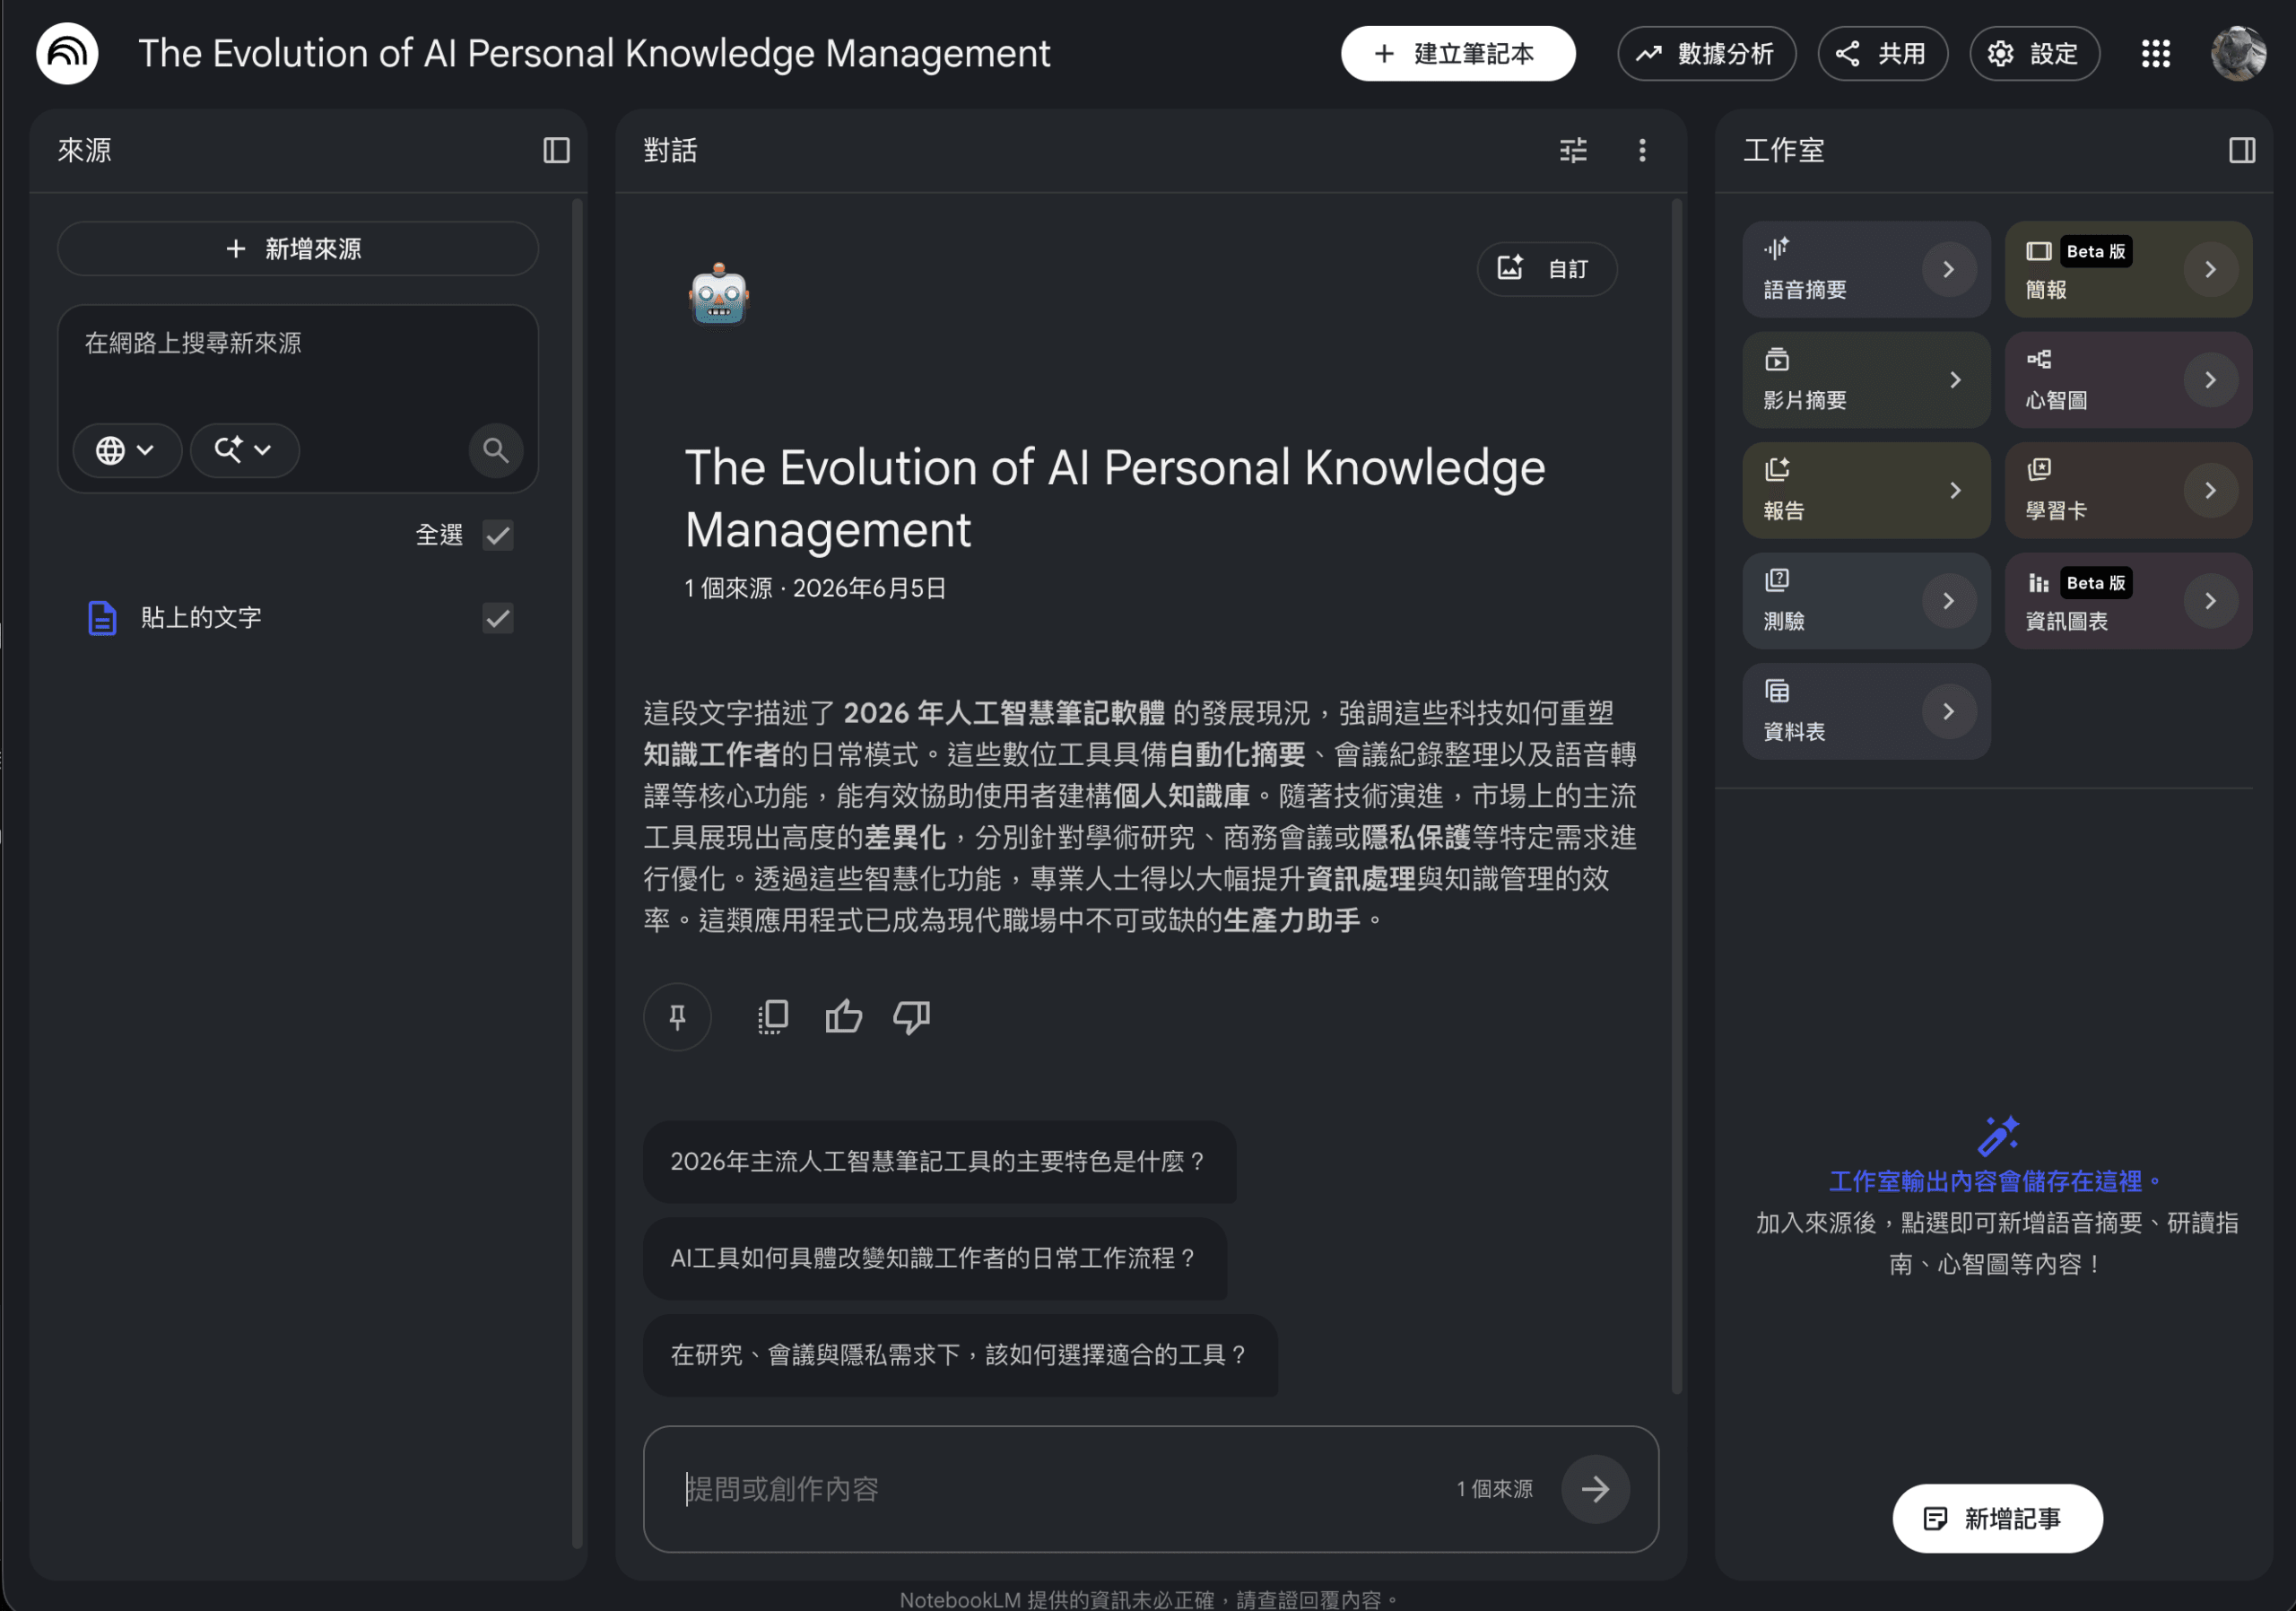Pin the summary response as note
The height and width of the screenshot is (1611, 2296).
pos(677,1017)
